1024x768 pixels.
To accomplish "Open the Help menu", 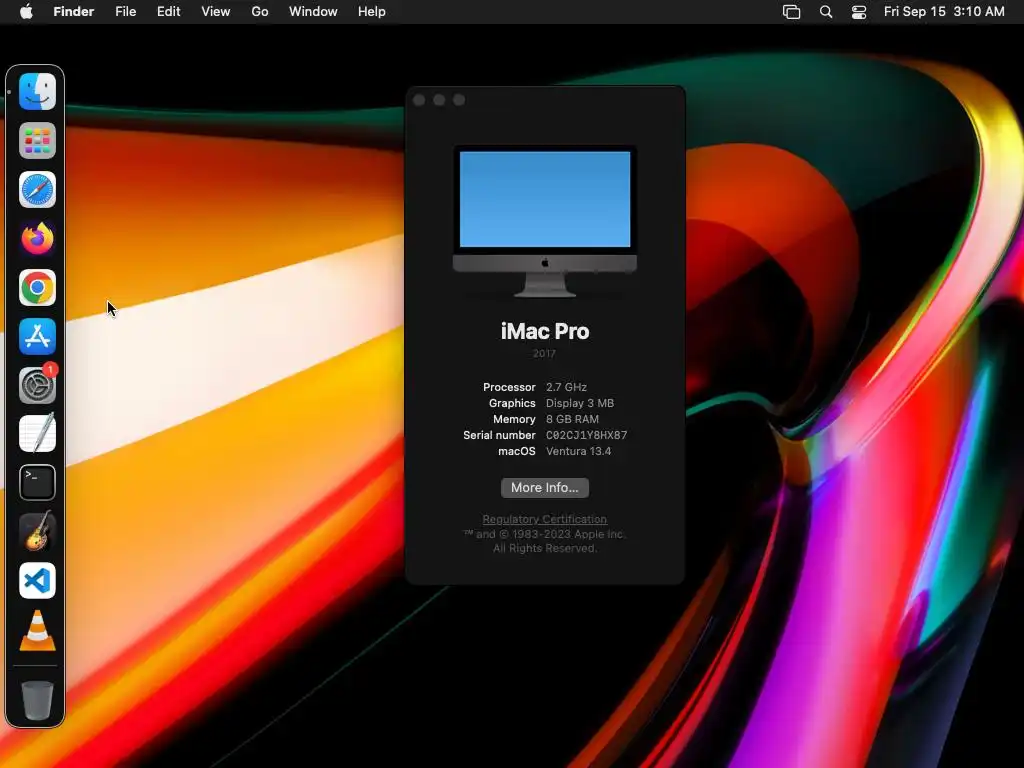I will (372, 12).
